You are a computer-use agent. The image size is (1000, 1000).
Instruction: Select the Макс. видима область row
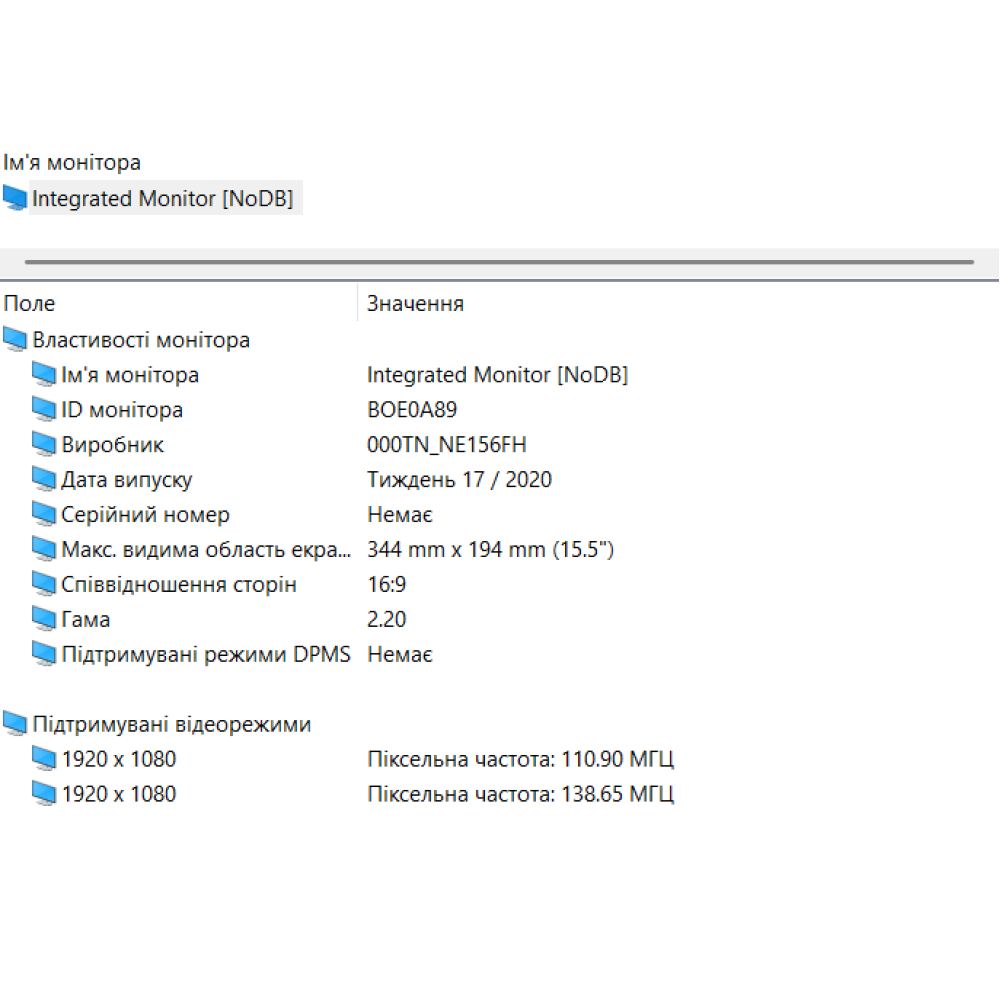coord(206,550)
